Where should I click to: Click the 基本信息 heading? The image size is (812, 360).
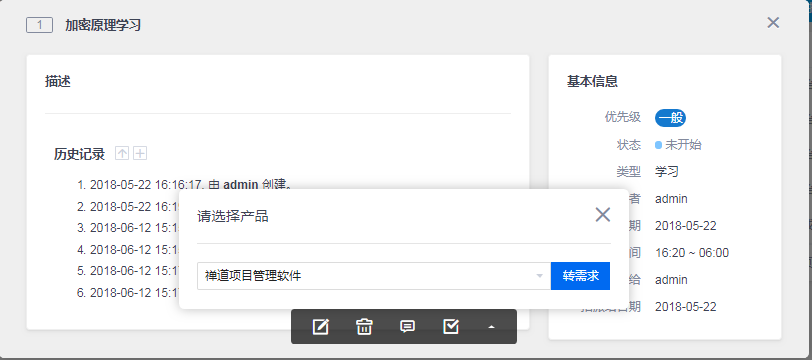(x=592, y=81)
